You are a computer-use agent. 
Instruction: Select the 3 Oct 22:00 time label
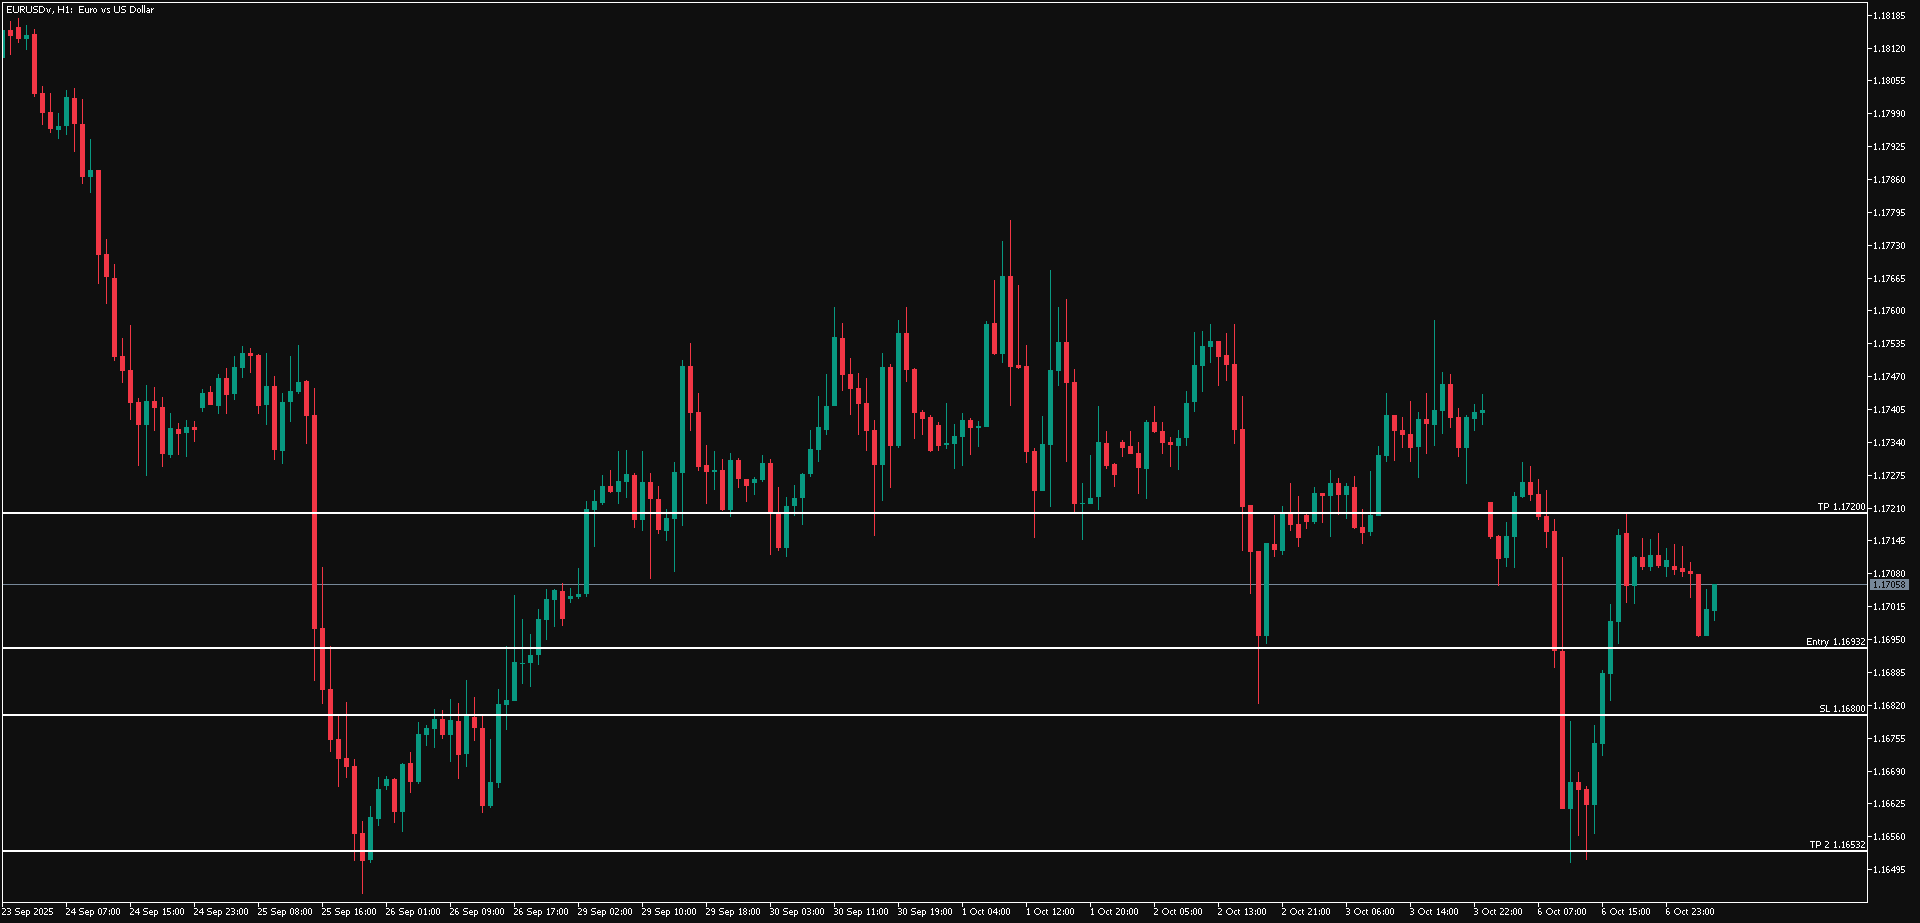(1498, 912)
